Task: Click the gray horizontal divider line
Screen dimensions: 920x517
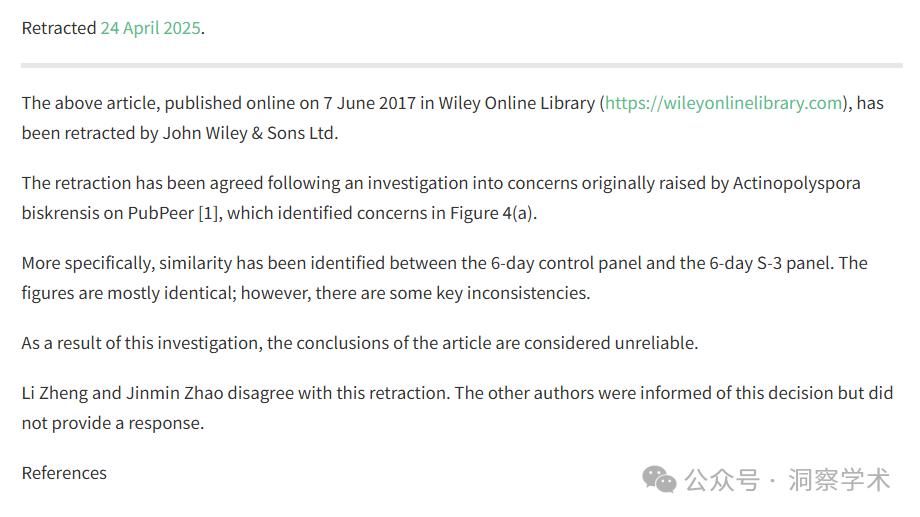Action: 462,66
